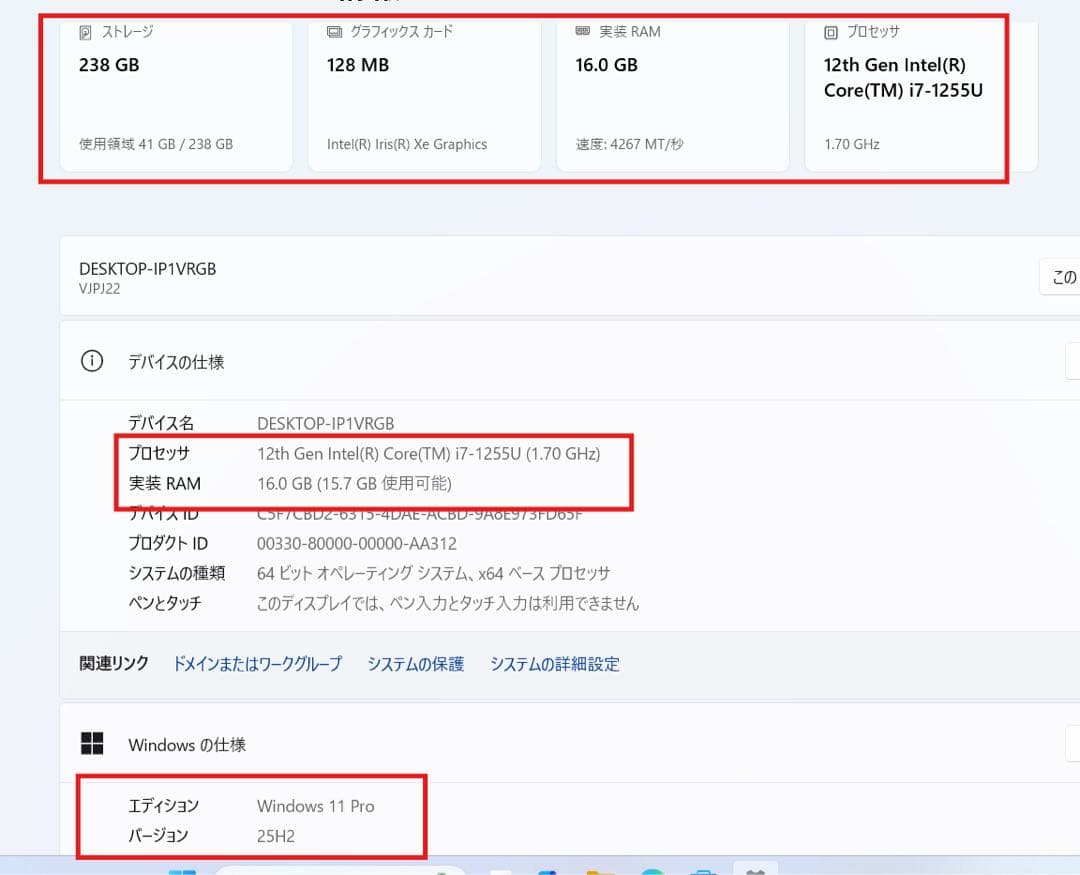Image resolution: width=1080 pixels, height=875 pixels.
Task: Click the グラフィックス カード icon
Action: pyautogui.click(x=334, y=31)
